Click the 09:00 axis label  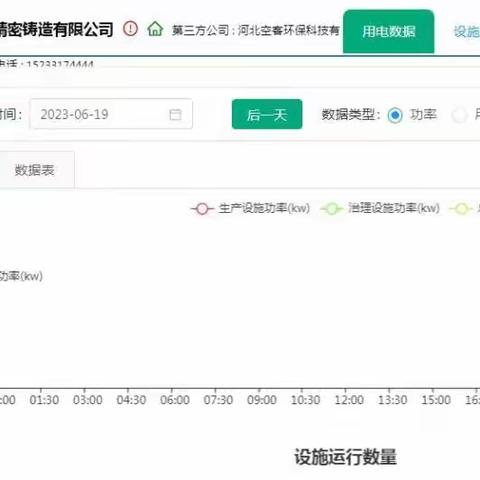click(262, 400)
